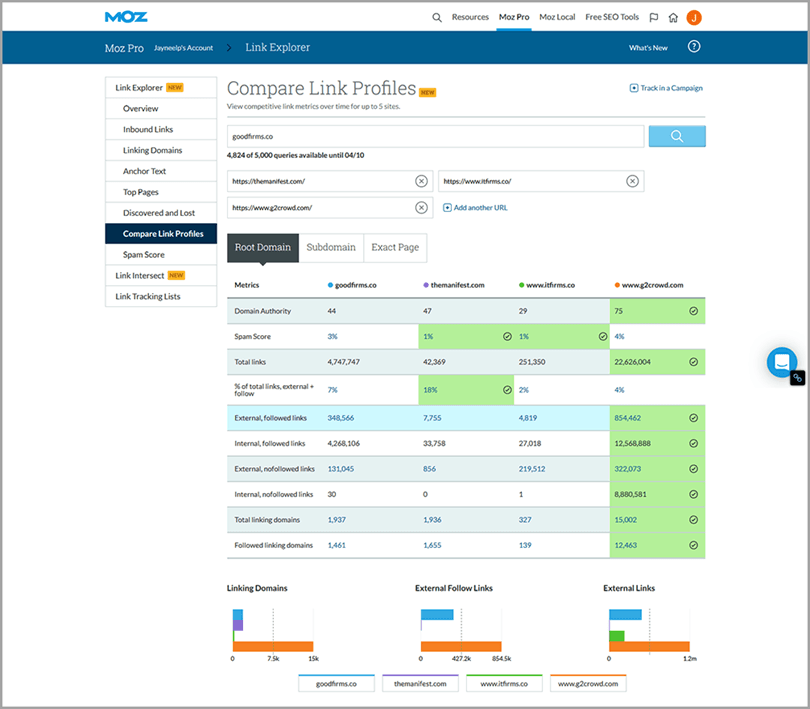Open Inbound Links in the sidebar

click(161, 129)
